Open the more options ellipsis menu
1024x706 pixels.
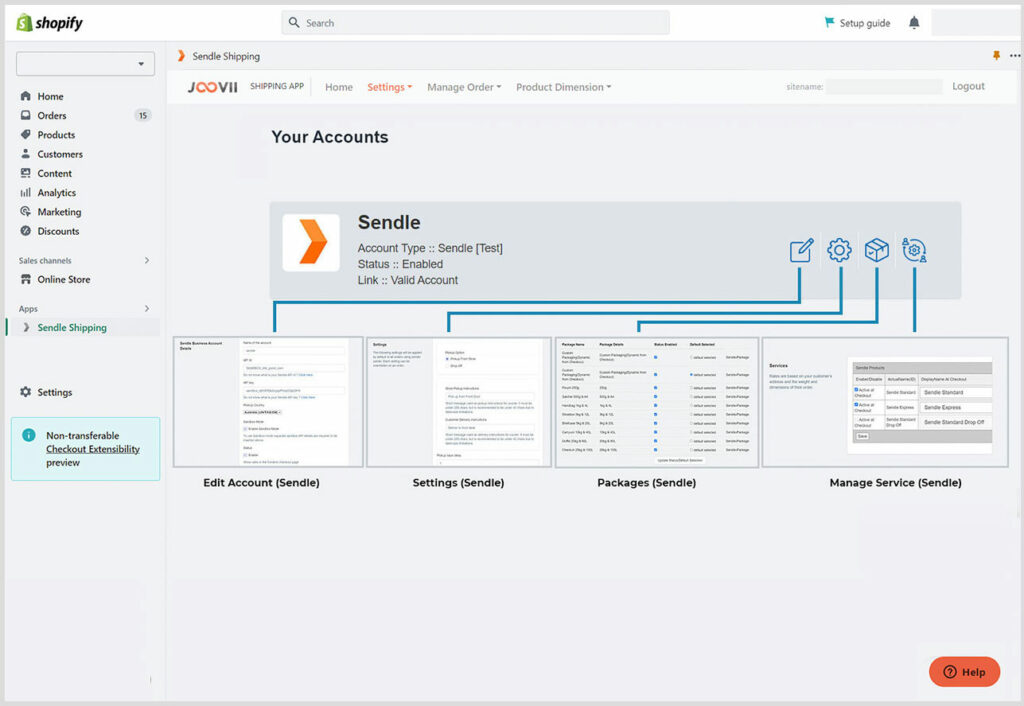click(1015, 56)
